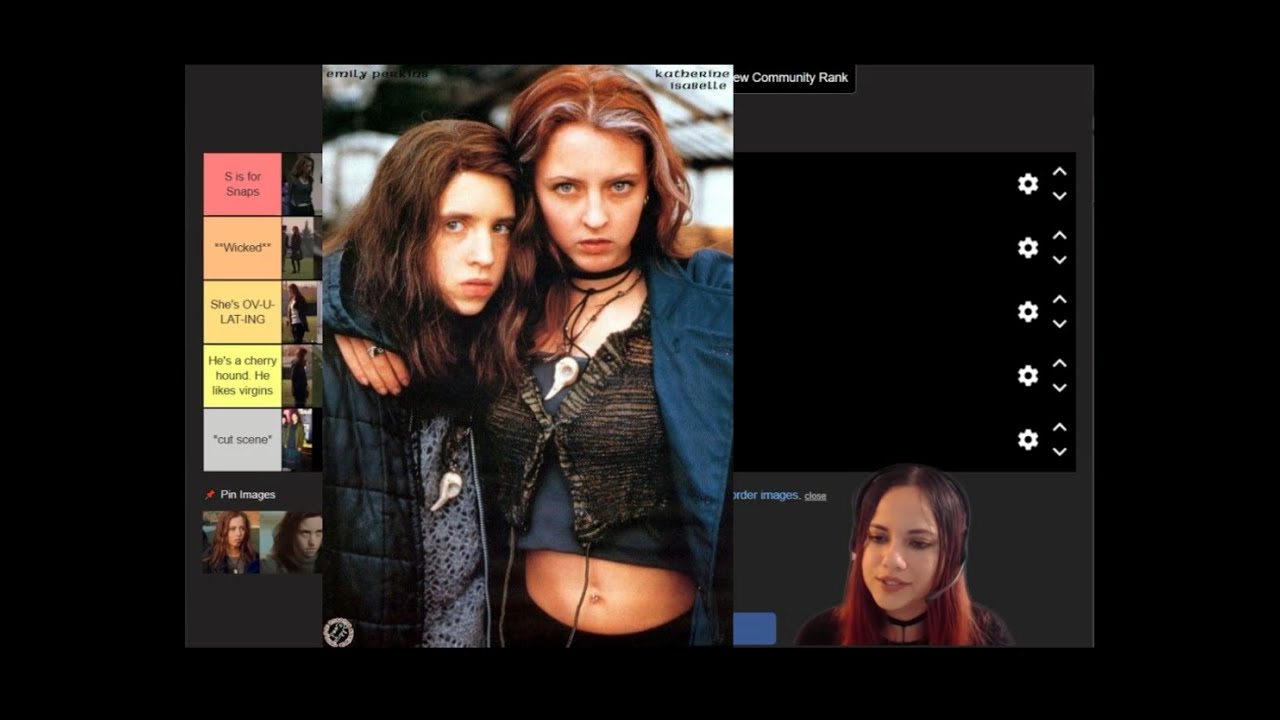Move **Wicked** row up
The width and height of the screenshot is (1280, 720).
(x=1060, y=236)
